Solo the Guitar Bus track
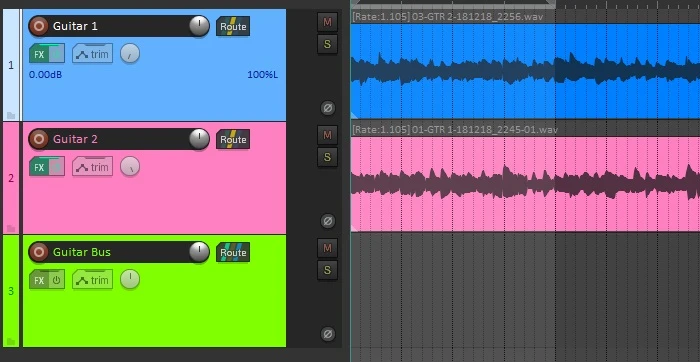 (x=327, y=270)
